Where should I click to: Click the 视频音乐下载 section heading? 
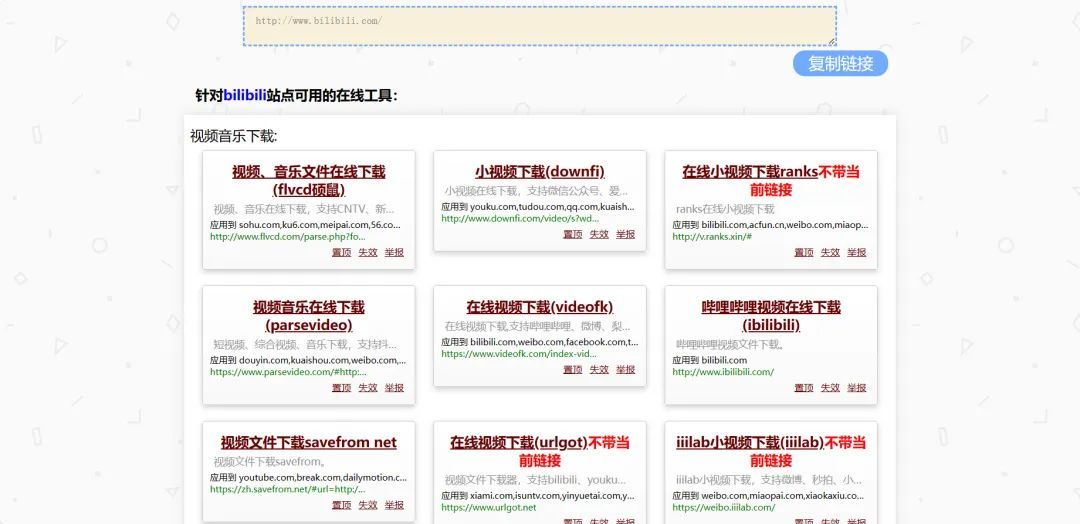pos(233,136)
